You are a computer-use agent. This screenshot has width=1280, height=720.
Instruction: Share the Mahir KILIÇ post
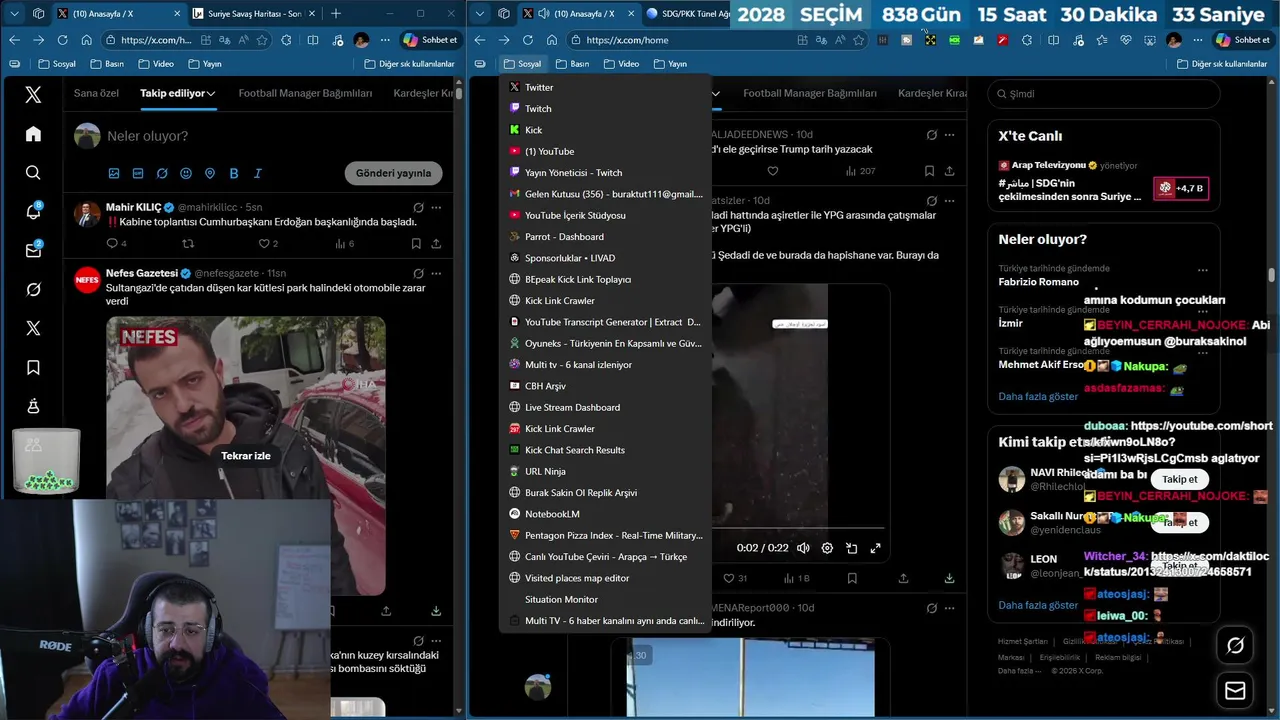click(436, 243)
